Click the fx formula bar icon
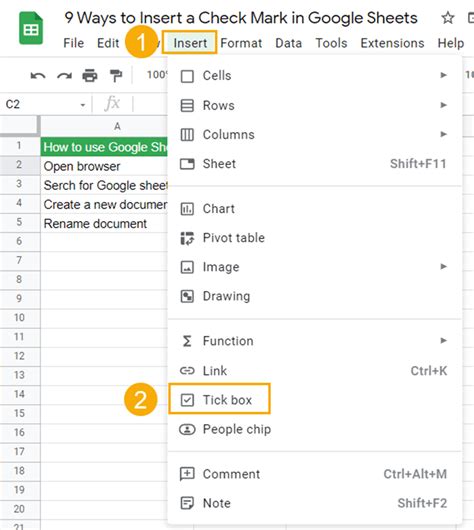 [112, 103]
